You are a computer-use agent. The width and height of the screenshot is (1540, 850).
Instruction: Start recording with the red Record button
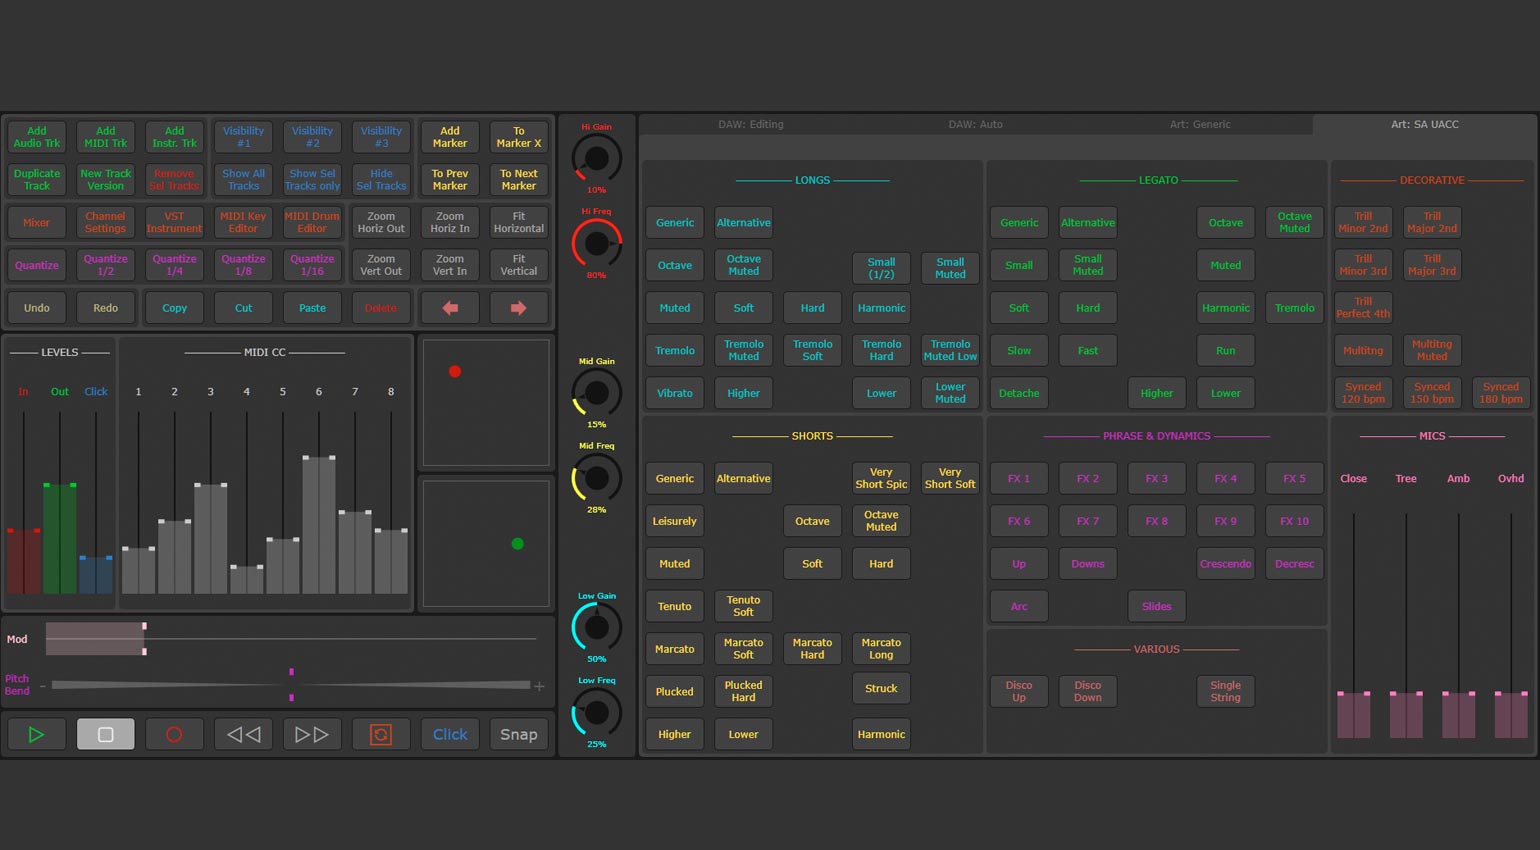point(174,734)
